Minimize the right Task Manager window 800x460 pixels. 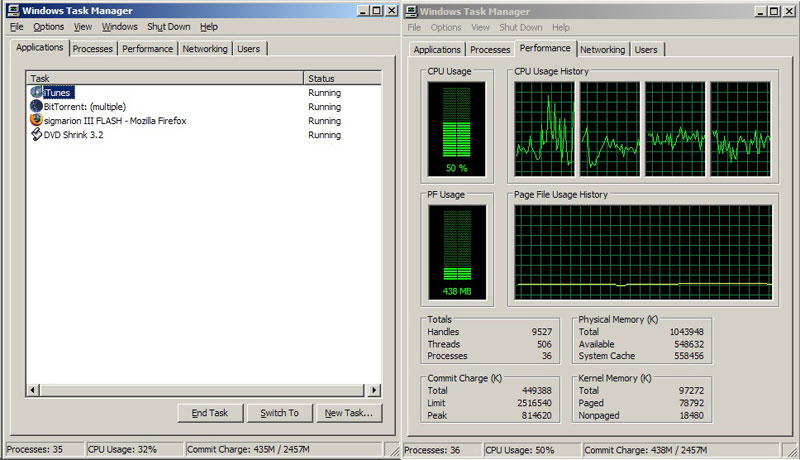tap(760, 11)
